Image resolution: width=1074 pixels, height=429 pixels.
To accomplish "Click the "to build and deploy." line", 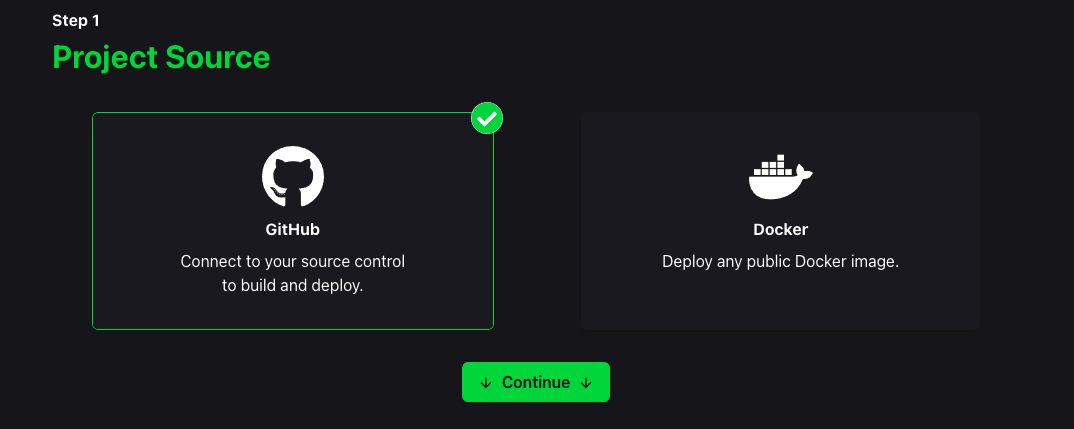I will point(293,285).
